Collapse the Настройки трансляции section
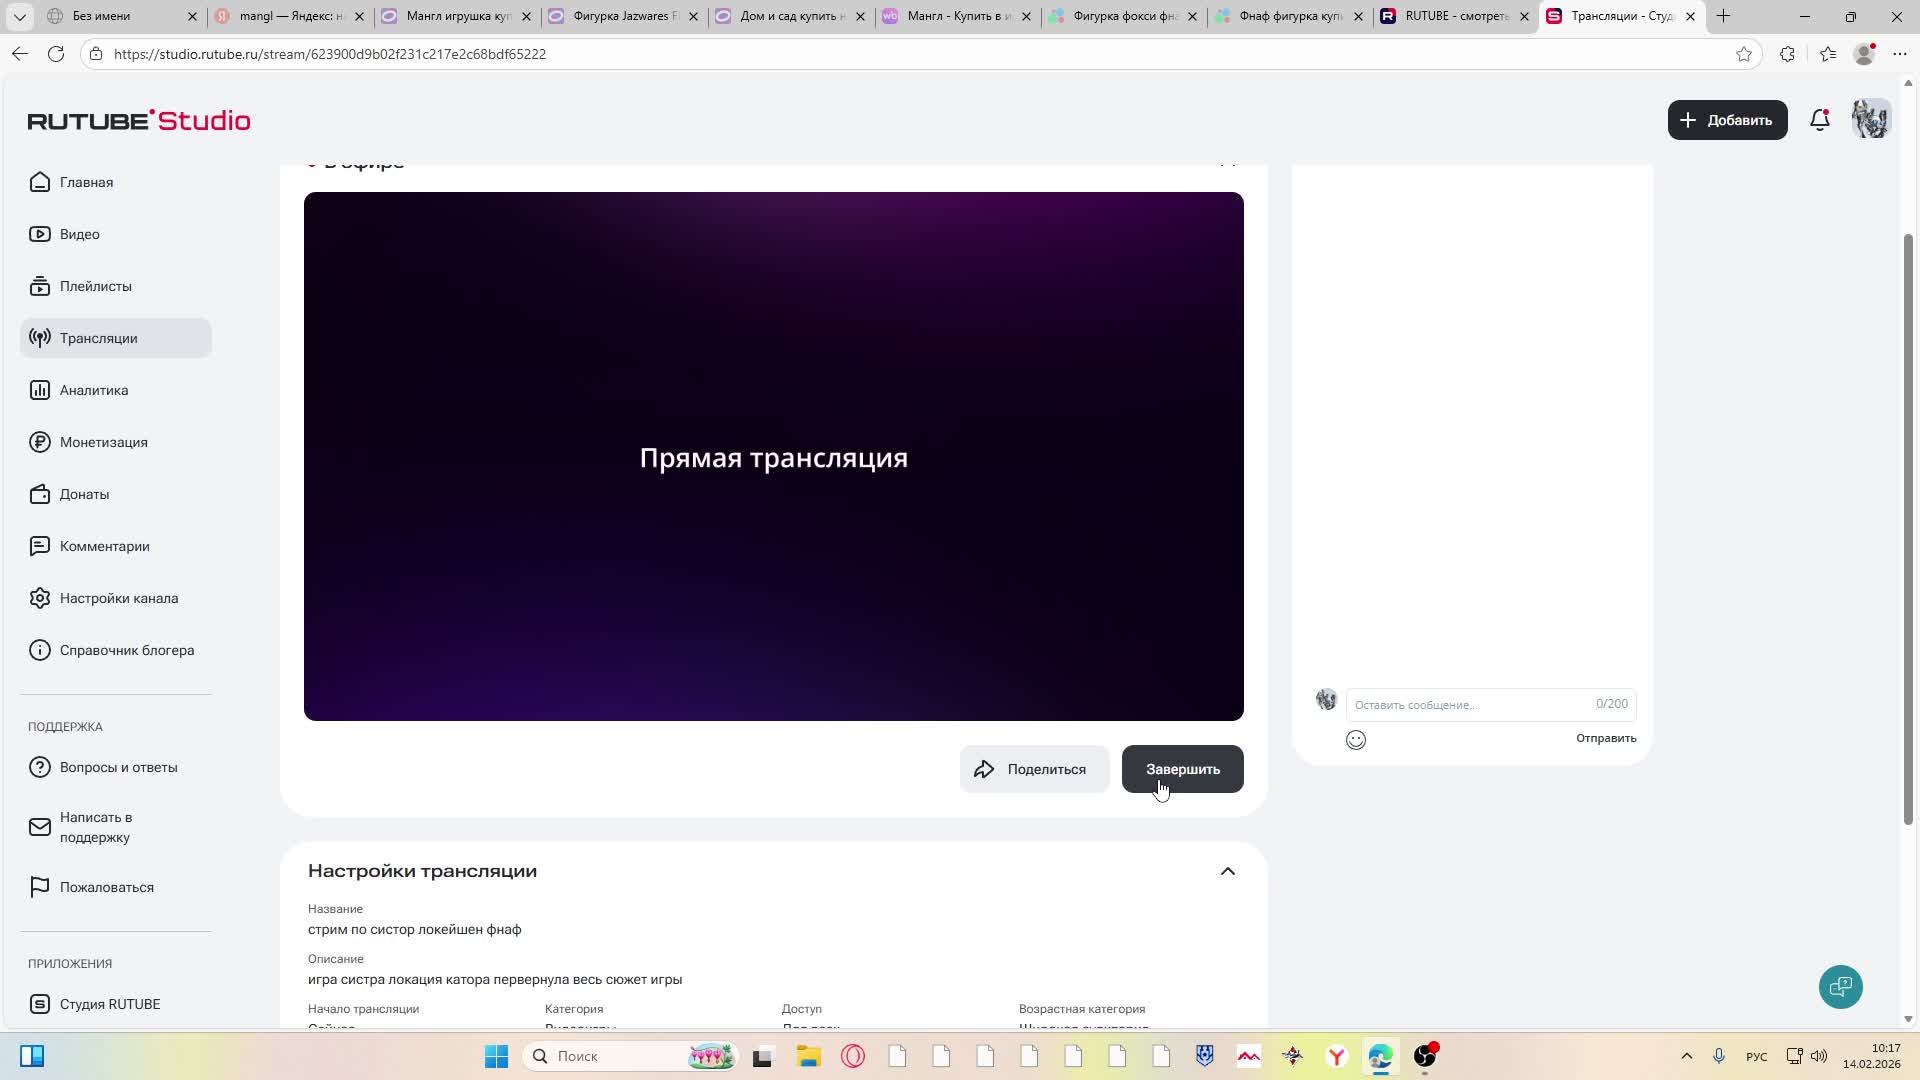The image size is (1920, 1080). click(x=1228, y=871)
